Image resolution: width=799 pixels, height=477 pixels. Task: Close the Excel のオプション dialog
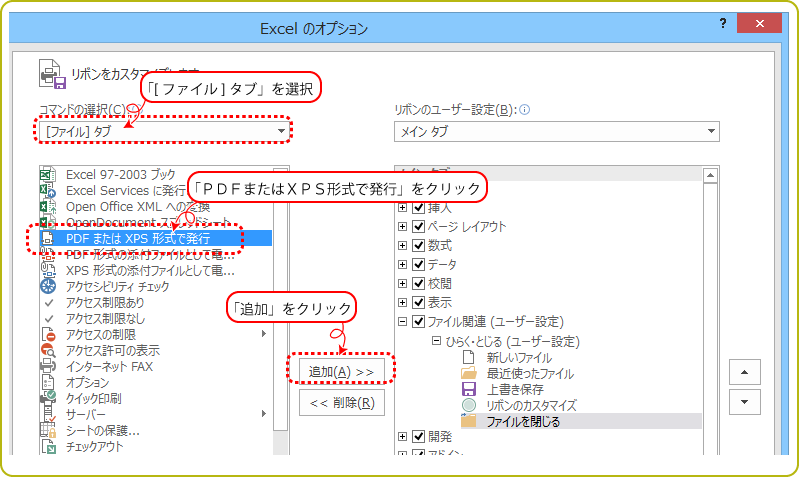[759, 23]
